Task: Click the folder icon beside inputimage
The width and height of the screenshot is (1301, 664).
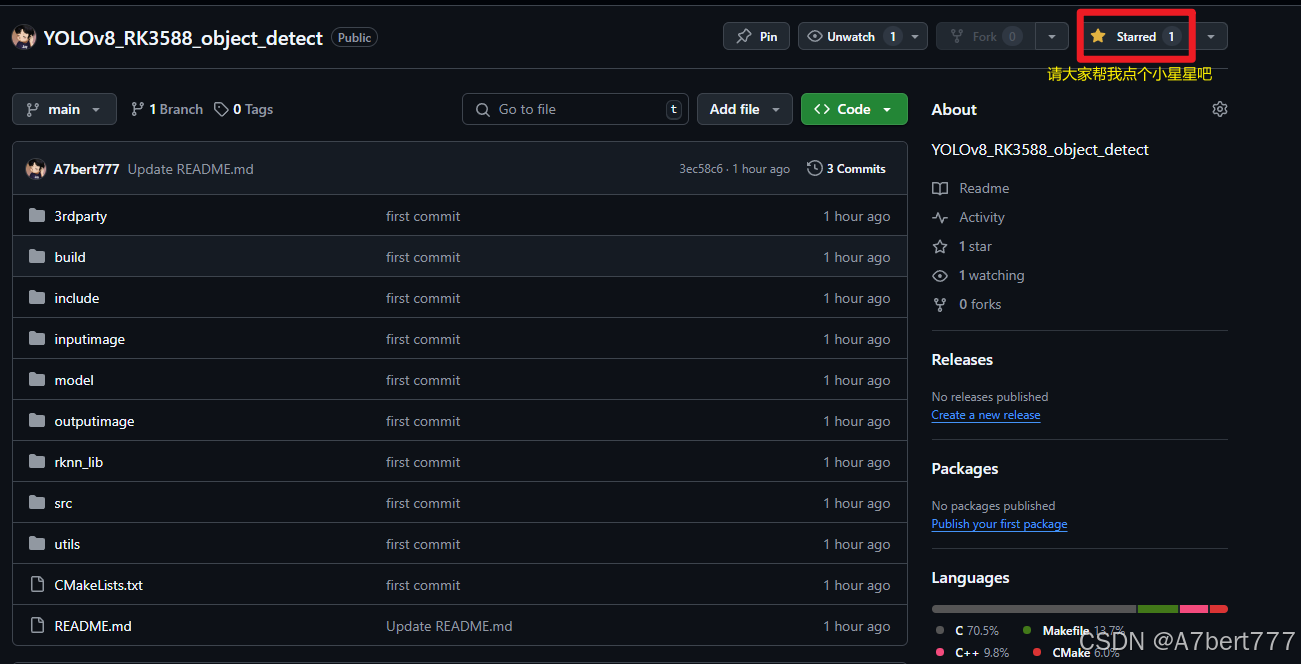Action: [37, 339]
